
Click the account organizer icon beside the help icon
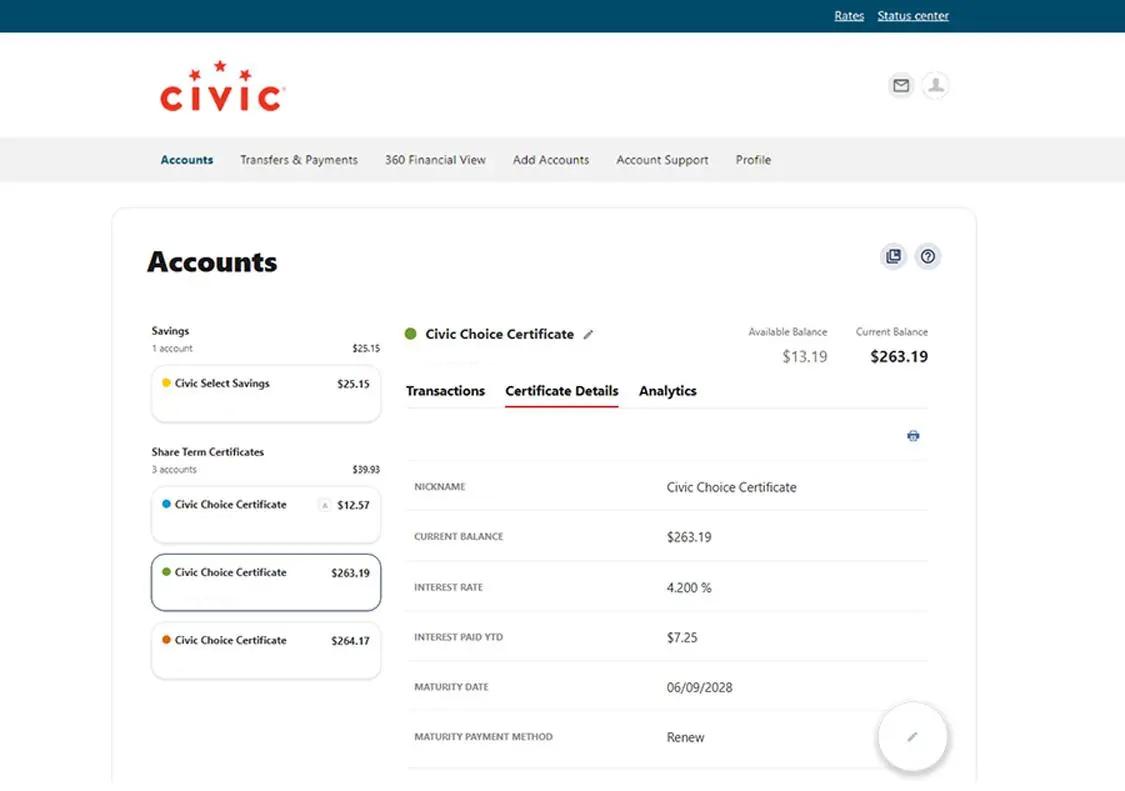point(893,256)
